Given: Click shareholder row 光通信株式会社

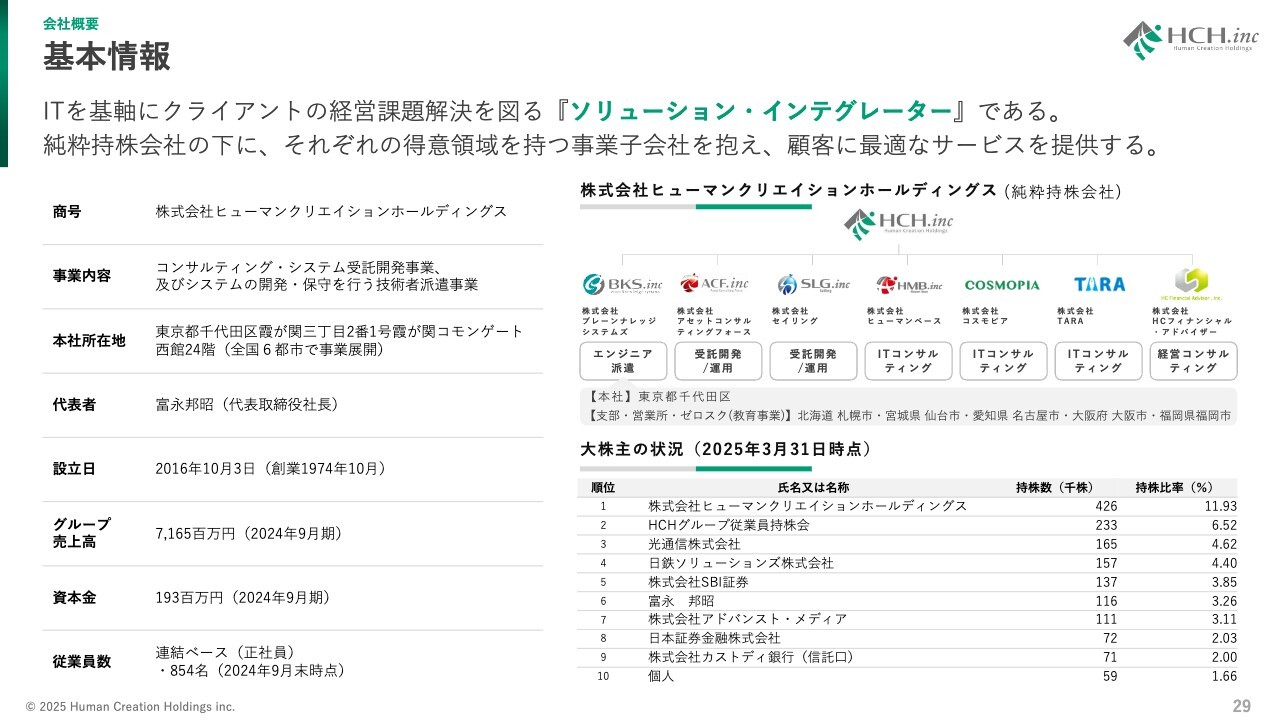Looking at the screenshot, I should (x=907, y=544).
